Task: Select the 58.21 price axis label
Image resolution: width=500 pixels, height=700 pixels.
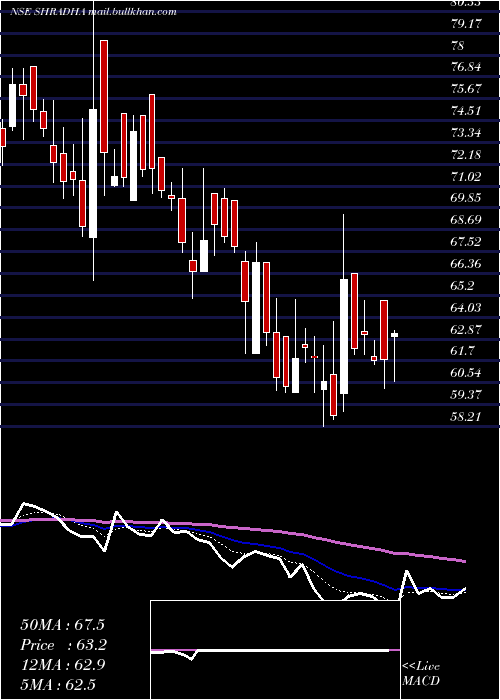Action: (x=466, y=417)
